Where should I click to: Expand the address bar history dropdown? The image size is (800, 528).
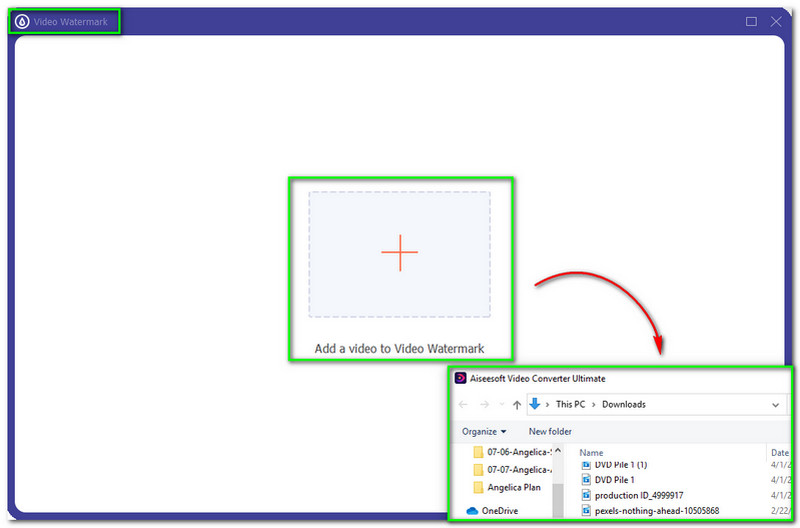[x=776, y=405]
